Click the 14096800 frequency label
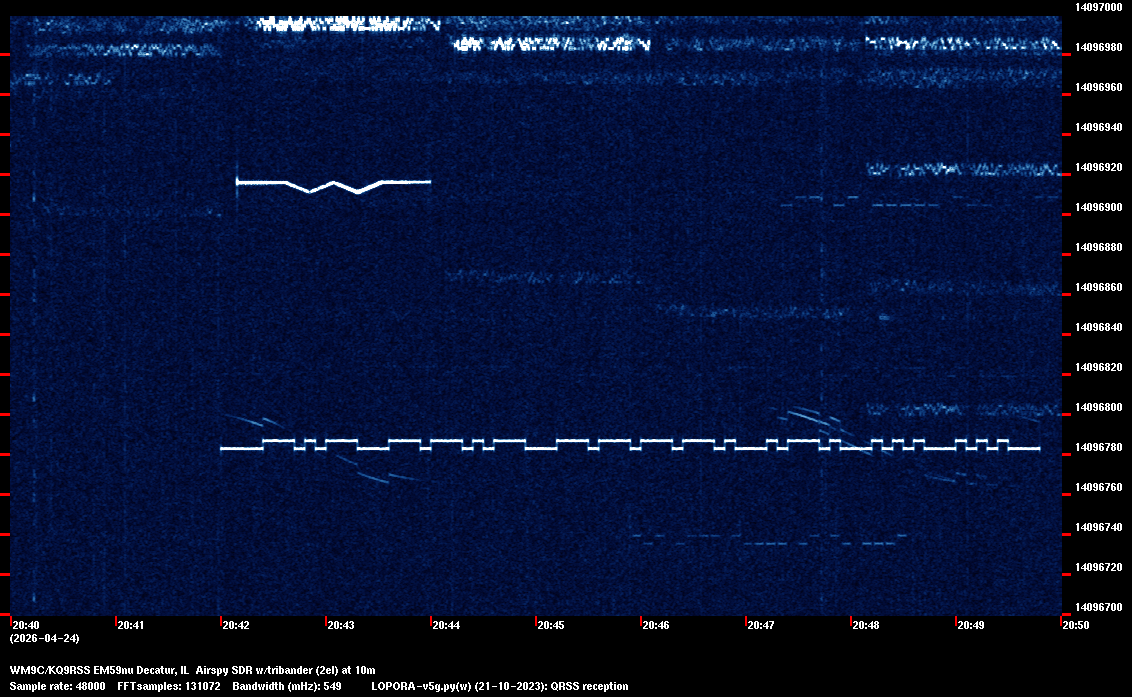 pyautogui.click(x=1099, y=407)
